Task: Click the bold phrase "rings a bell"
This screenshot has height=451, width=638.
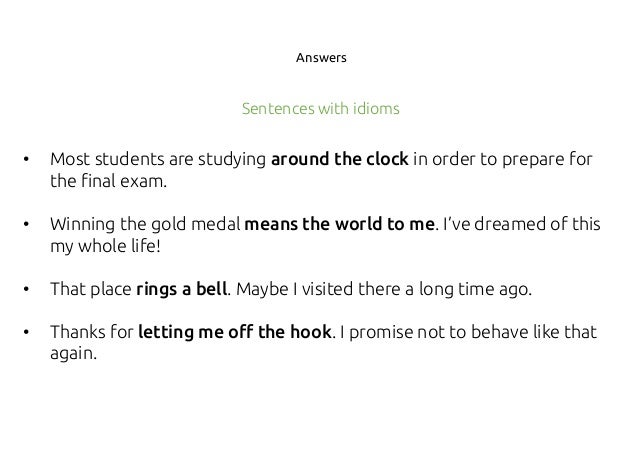Action: [x=181, y=289]
